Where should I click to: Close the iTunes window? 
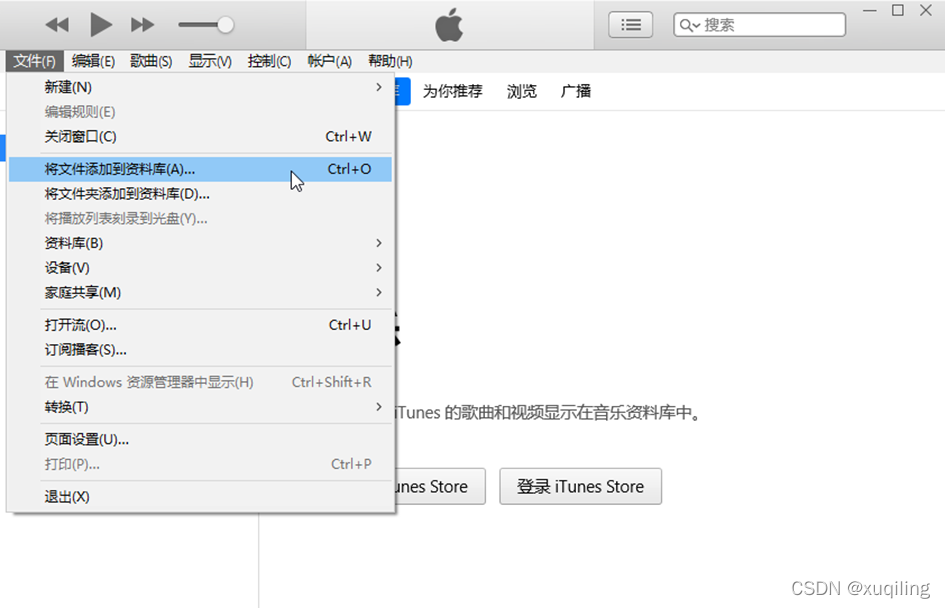926,11
